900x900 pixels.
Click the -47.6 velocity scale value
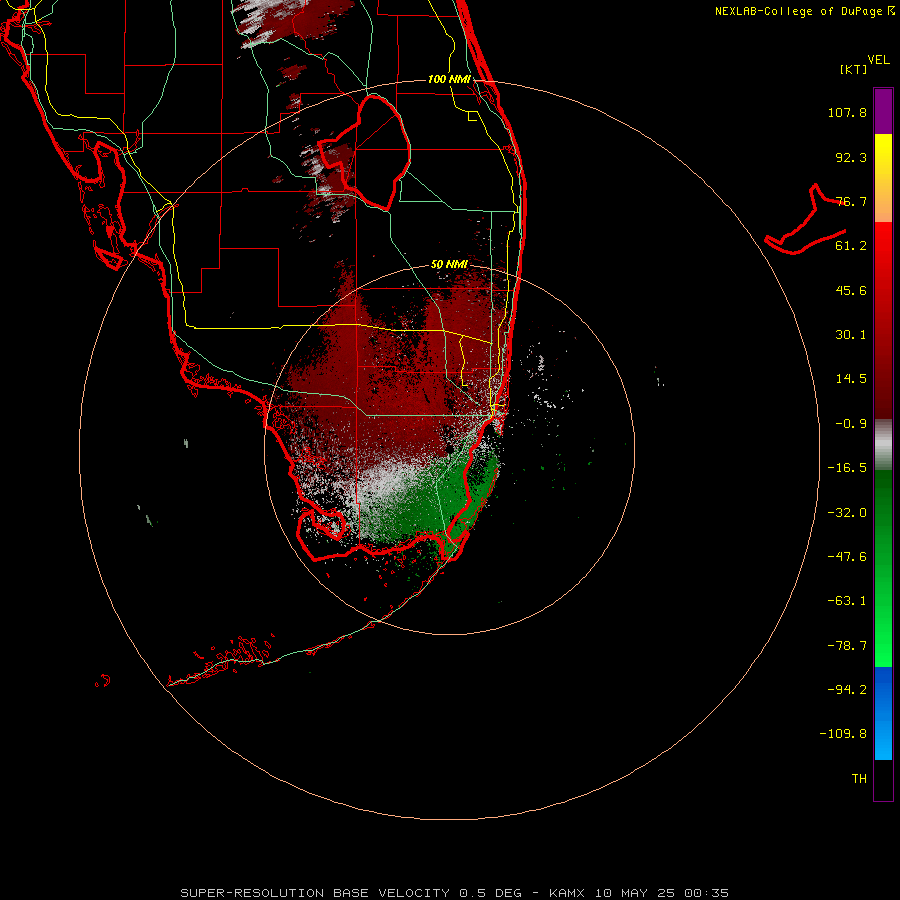pos(847,557)
